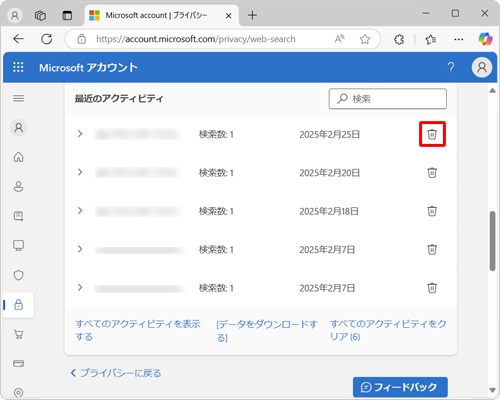Reload the page with refresh icon
500x400 pixels.
pos(47,39)
